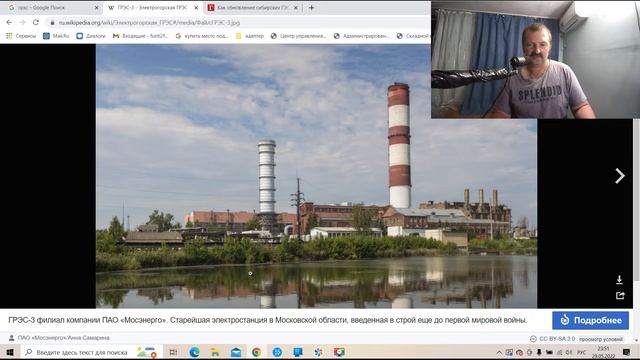
Task: Open the Mail.Ru bookmark
Action: coord(56,36)
